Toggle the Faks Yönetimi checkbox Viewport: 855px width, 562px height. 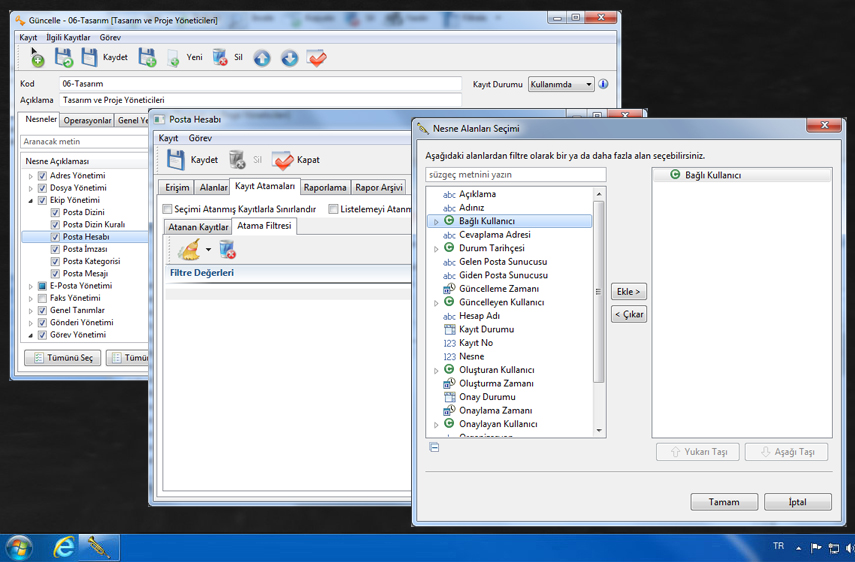[42, 298]
